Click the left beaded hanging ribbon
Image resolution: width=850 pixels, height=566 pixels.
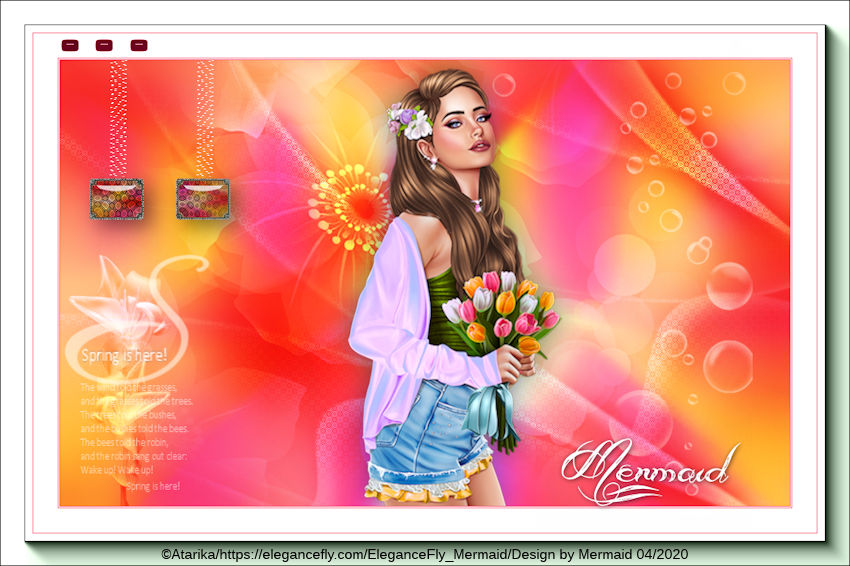tap(118, 118)
